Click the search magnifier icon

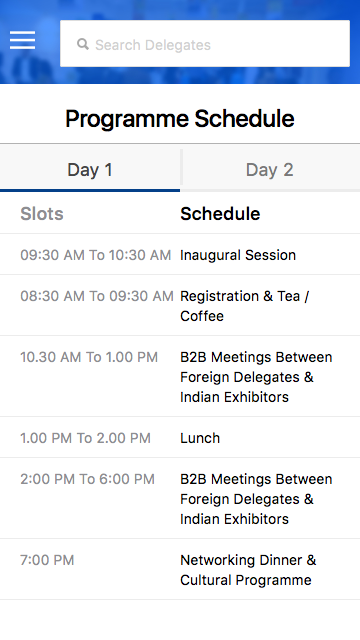click(83, 44)
